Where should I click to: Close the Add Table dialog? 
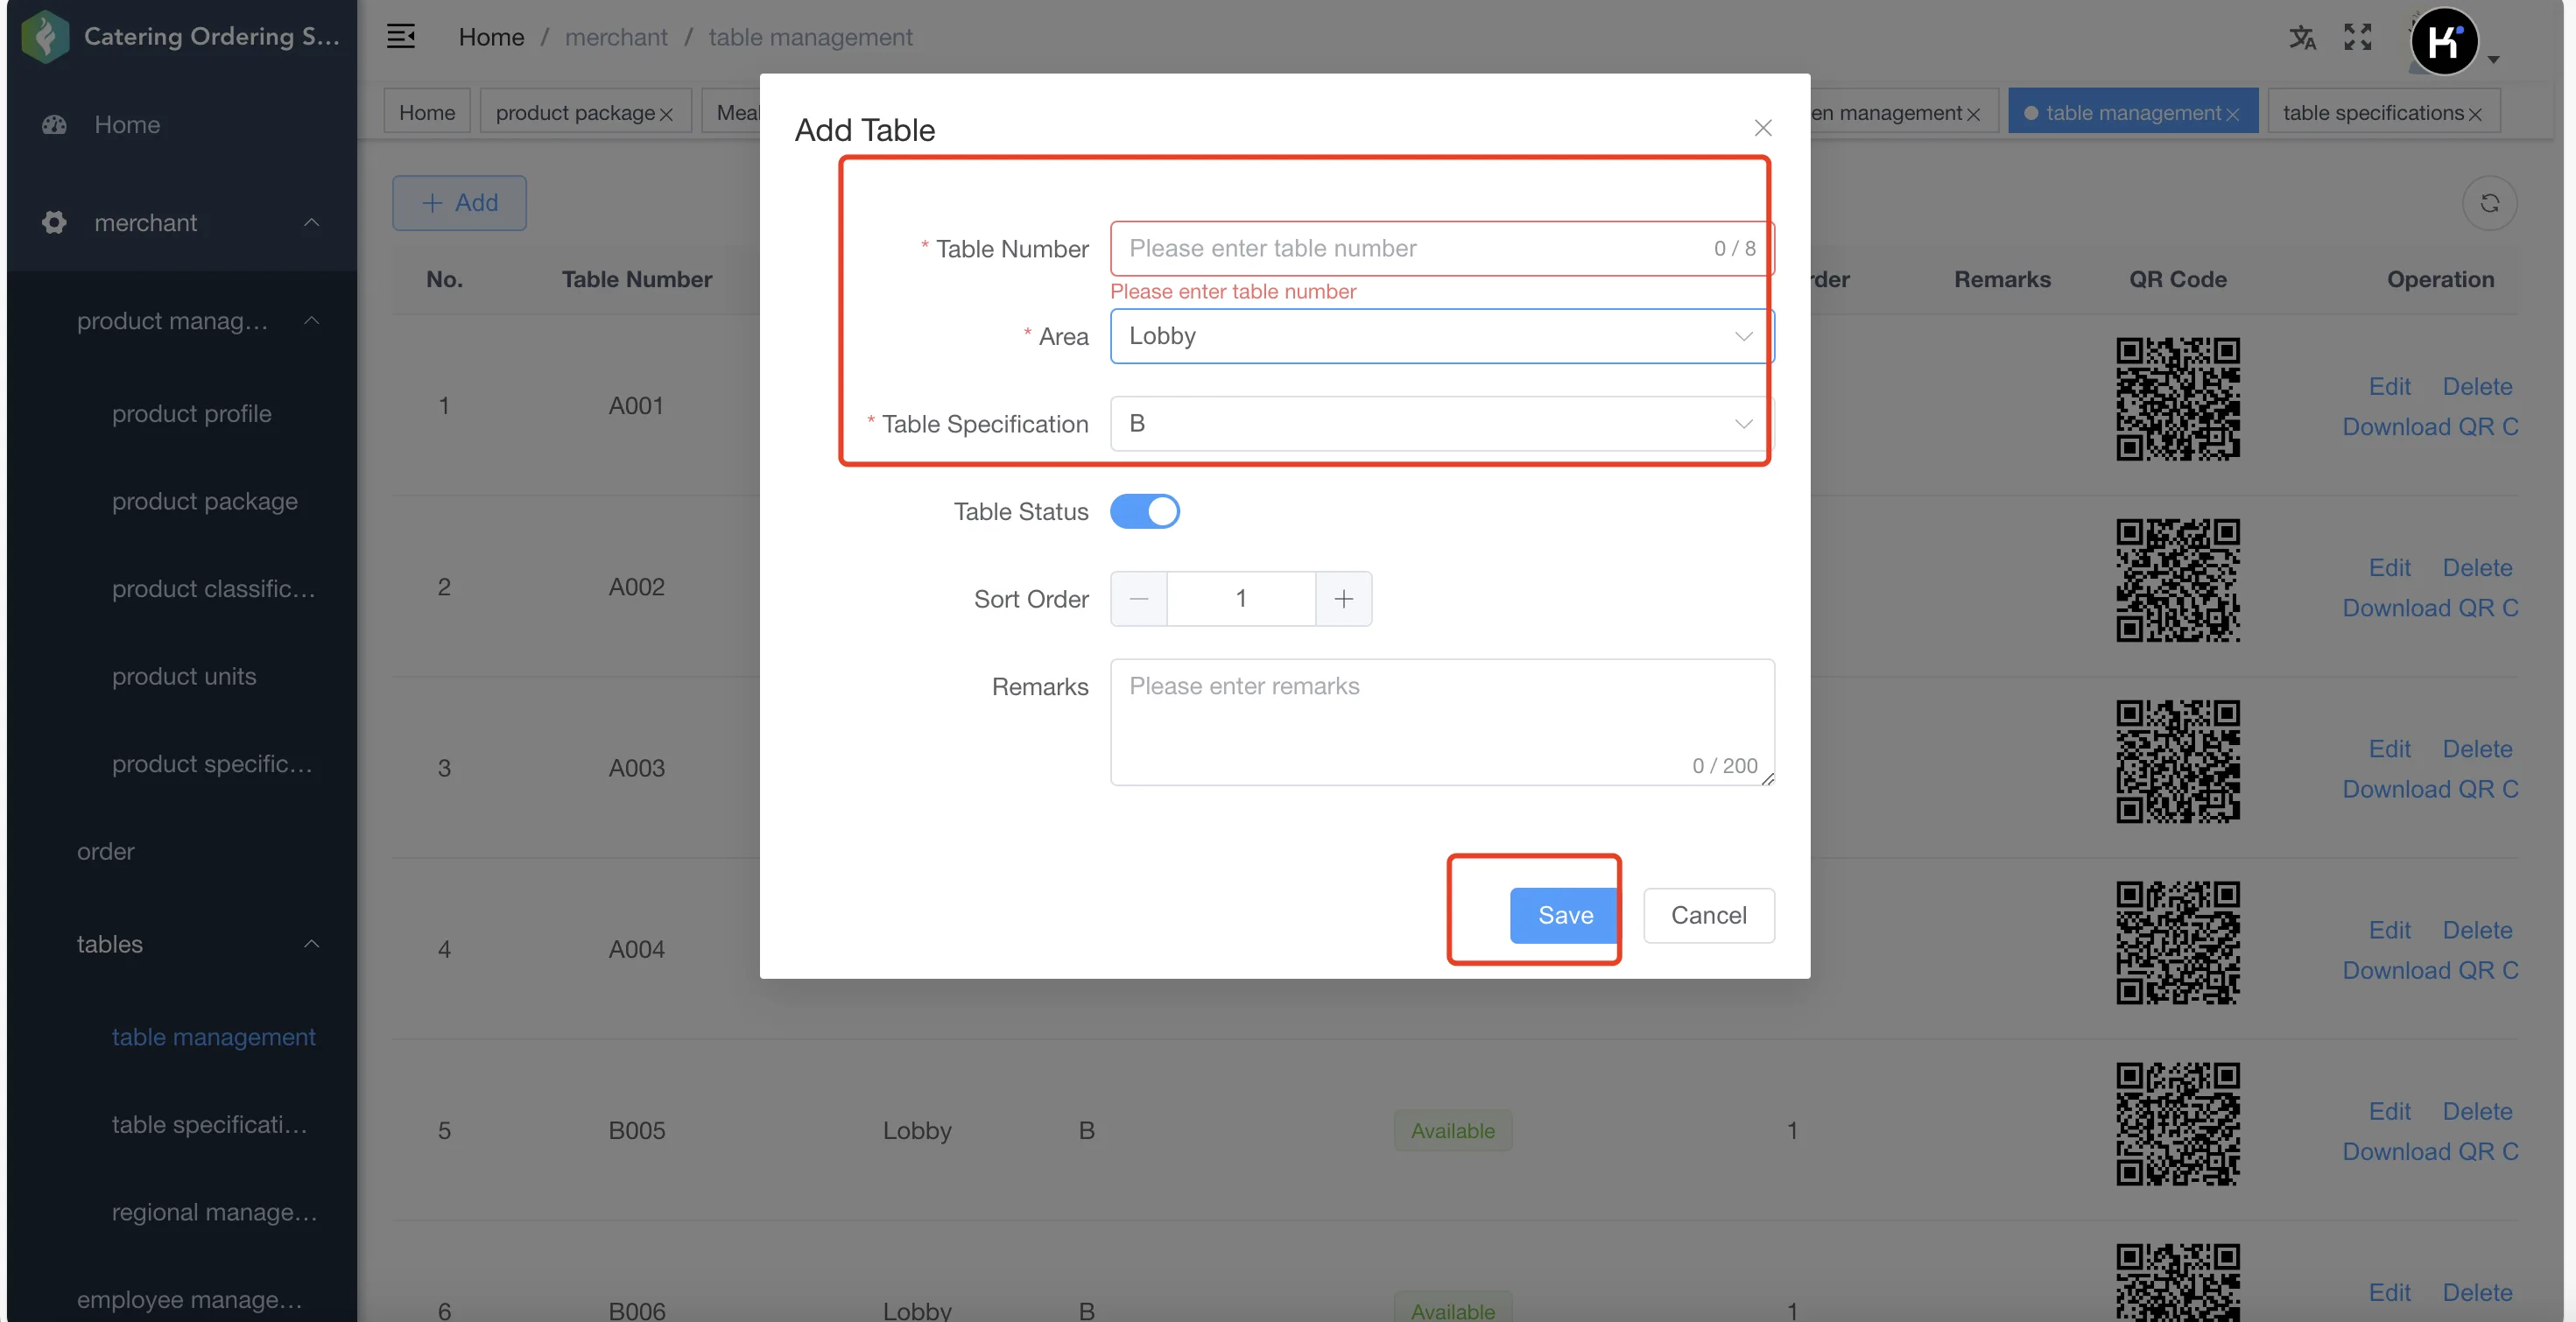tap(1763, 128)
